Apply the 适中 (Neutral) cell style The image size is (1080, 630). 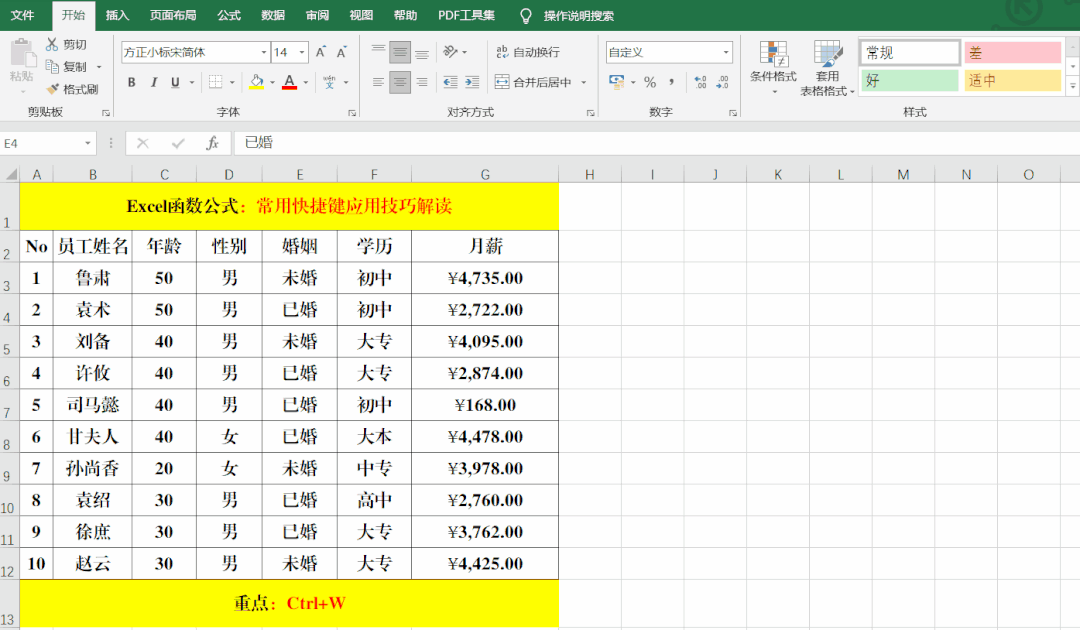tap(1012, 81)
